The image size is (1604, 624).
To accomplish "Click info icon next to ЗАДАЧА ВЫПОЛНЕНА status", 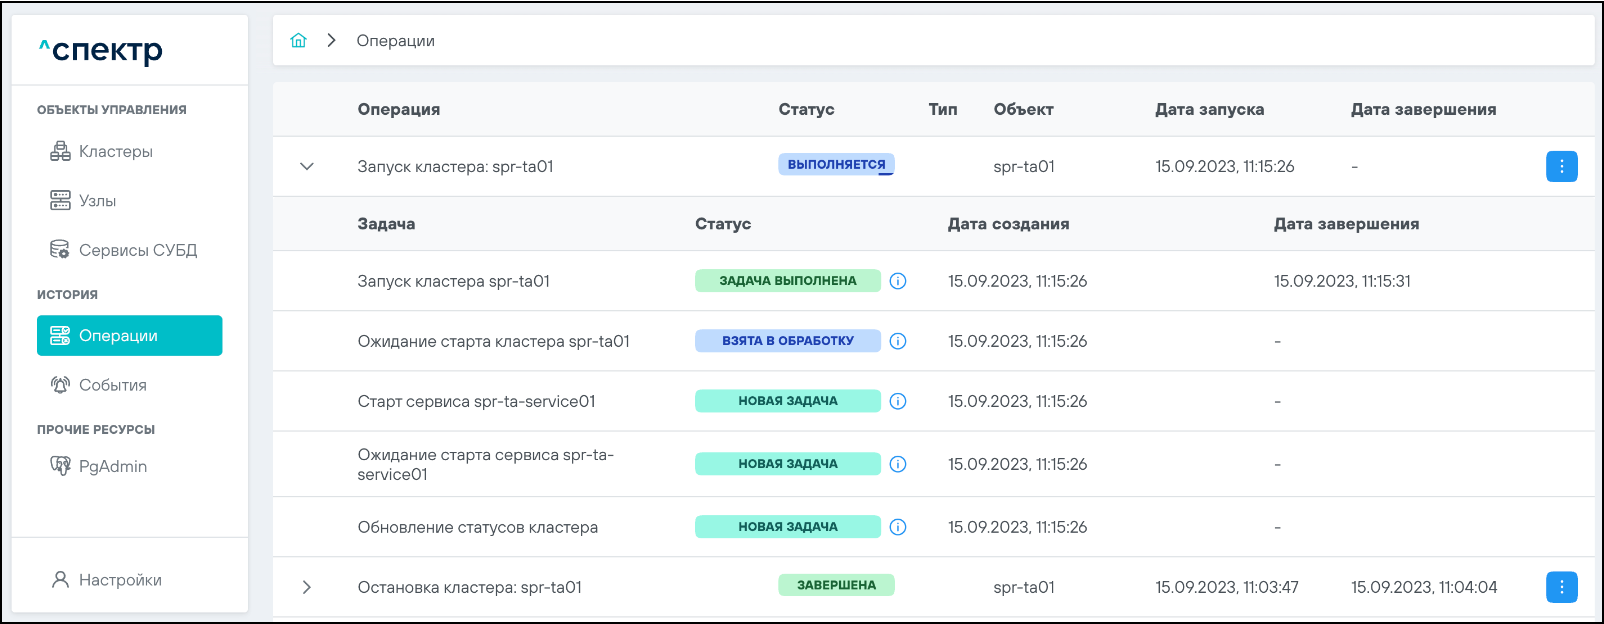I will 898,281.
